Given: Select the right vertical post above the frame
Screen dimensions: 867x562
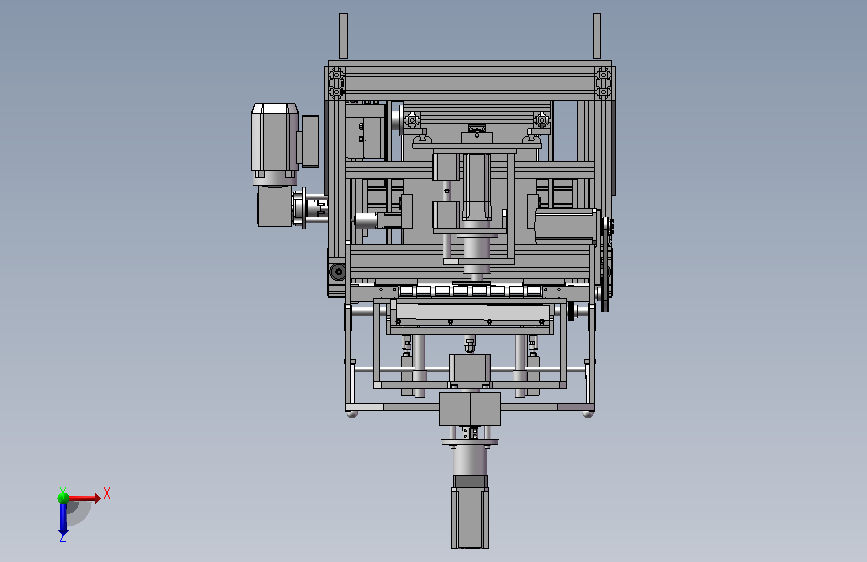Looking at the screenshot, I should pos(597,36).
